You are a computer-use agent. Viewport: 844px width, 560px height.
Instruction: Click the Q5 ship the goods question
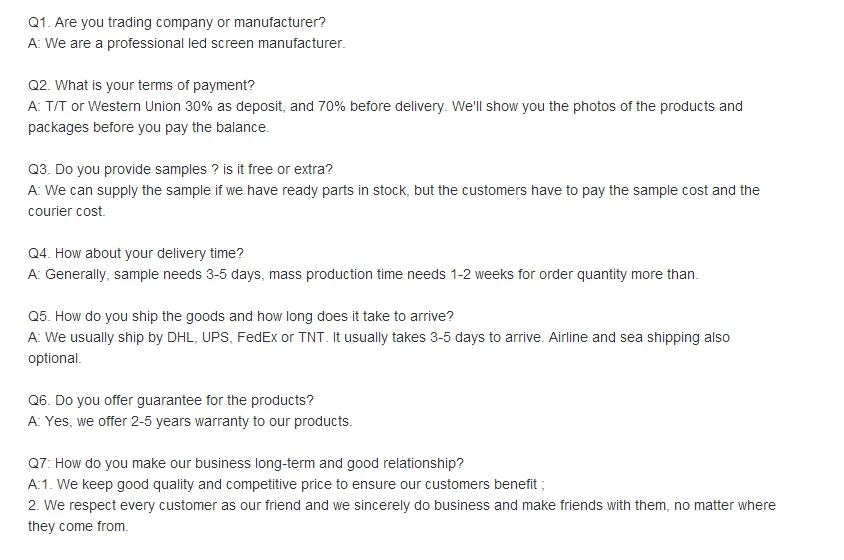241,317
